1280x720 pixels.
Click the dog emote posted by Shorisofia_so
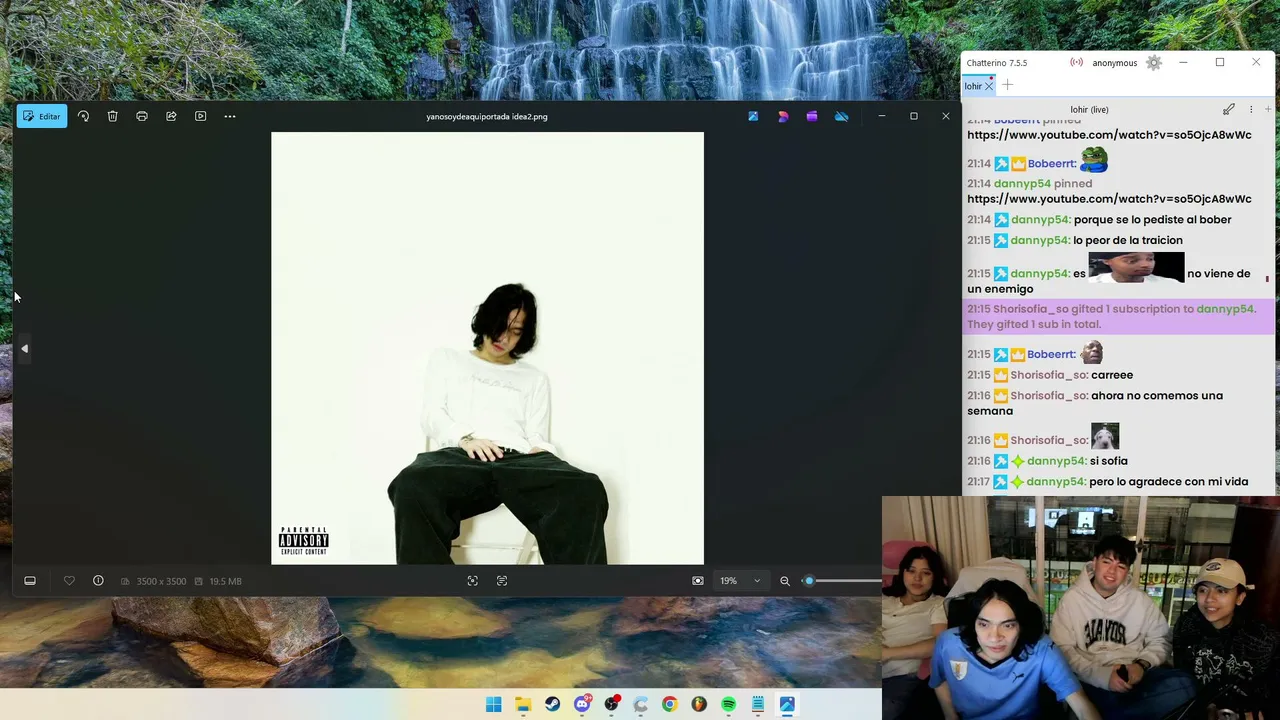point(1105,436)
